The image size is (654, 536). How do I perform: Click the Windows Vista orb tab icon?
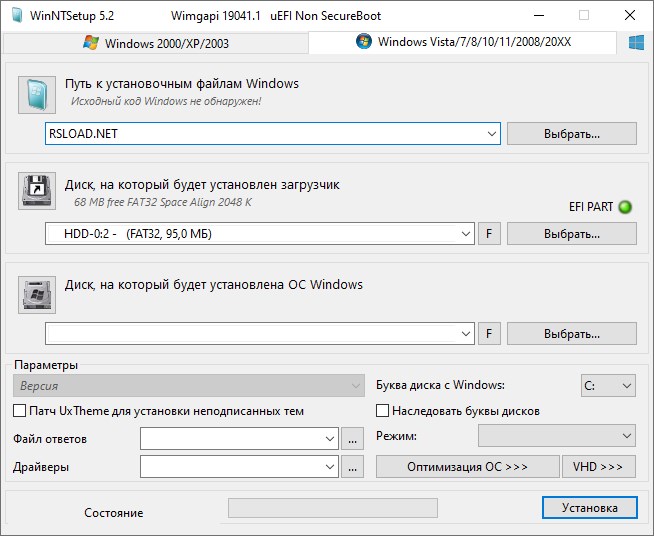click(x=364, y=41)
